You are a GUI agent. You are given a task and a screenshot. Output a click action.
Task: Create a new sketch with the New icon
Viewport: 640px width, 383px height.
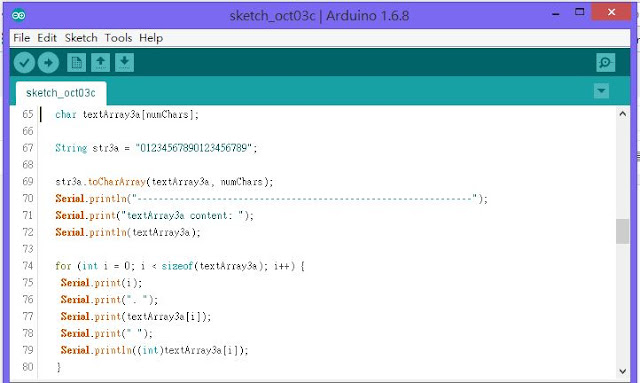pyautogui.click(x=76, y=63)
